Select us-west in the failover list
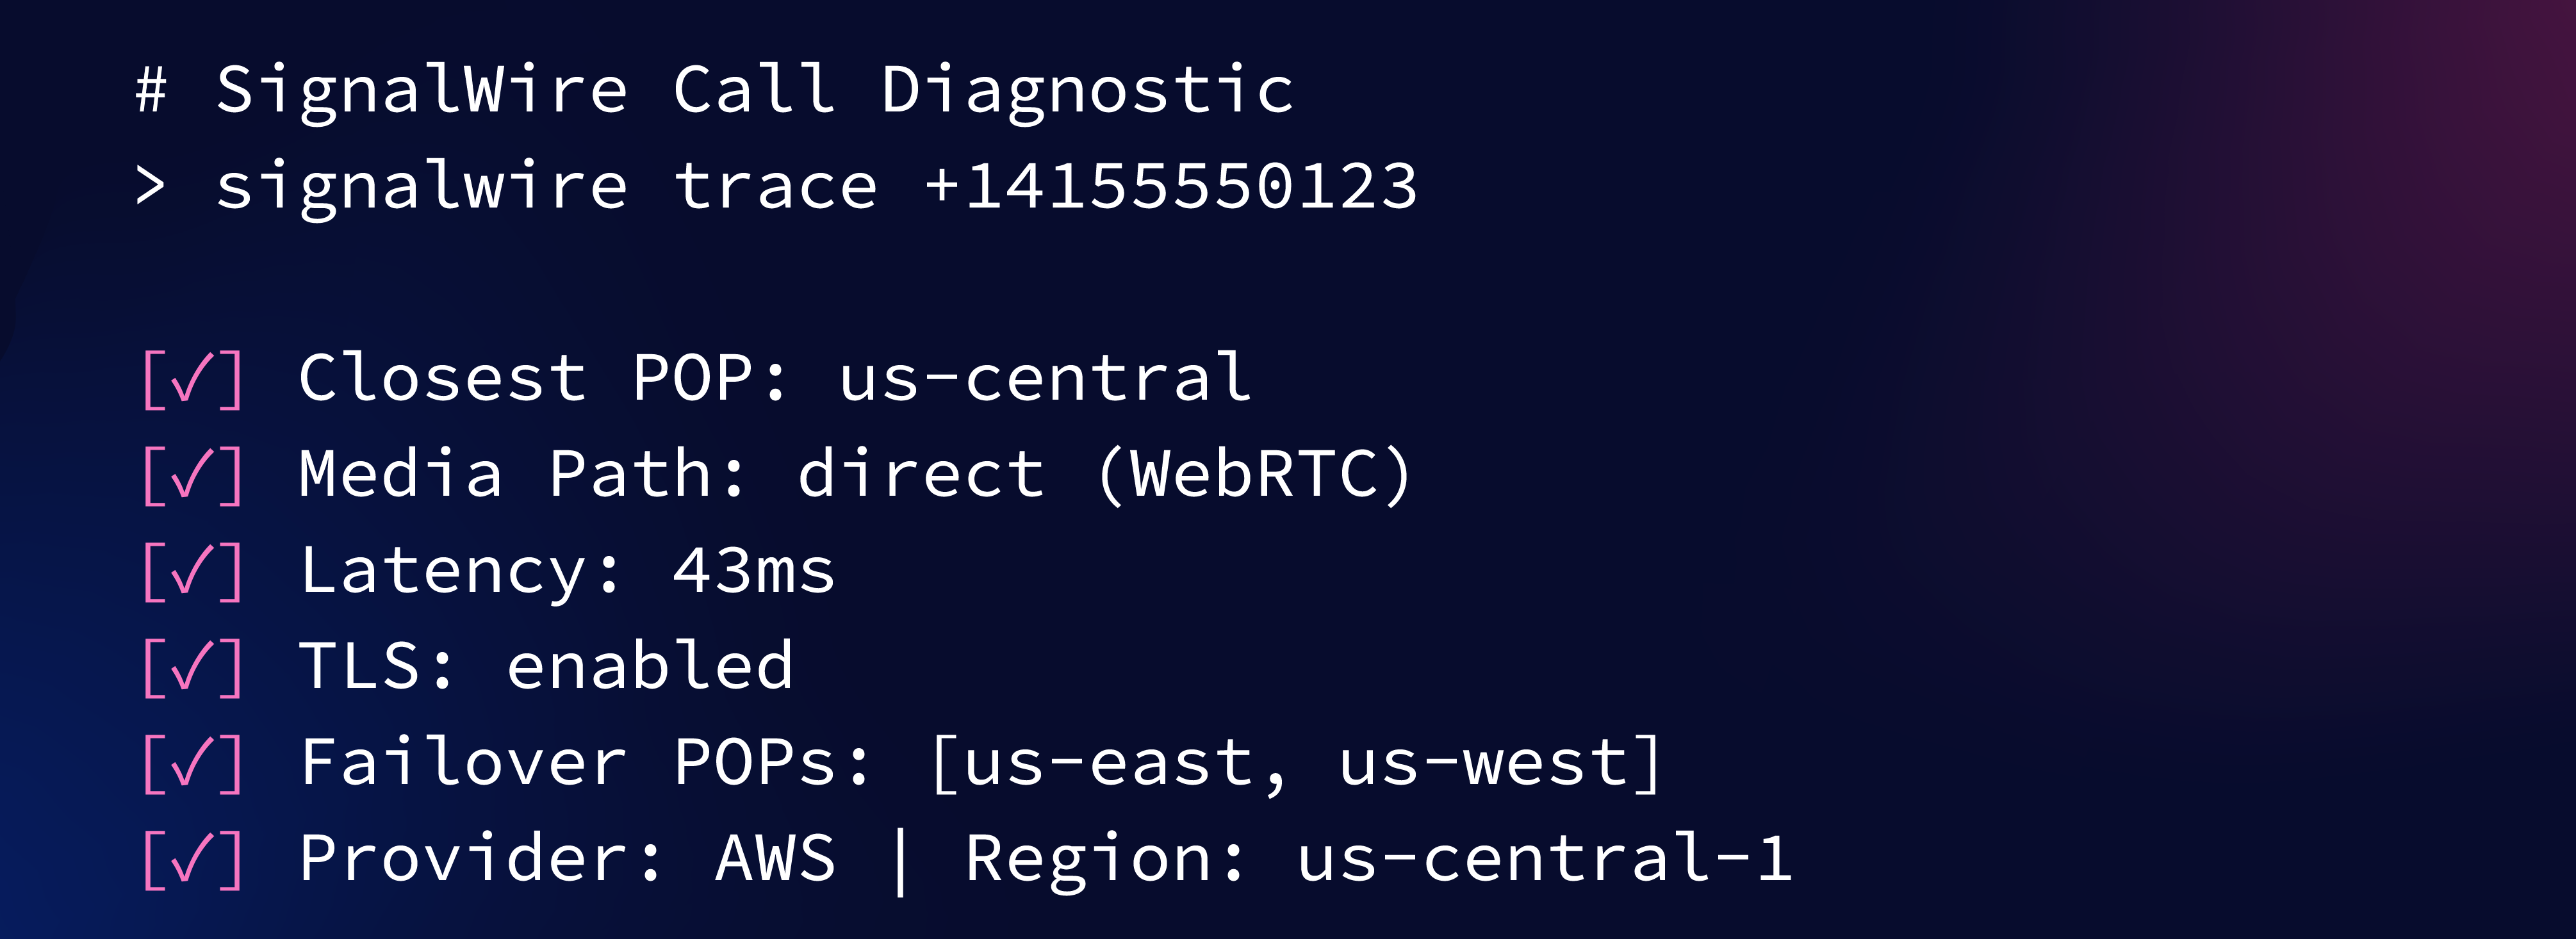 1484,763
